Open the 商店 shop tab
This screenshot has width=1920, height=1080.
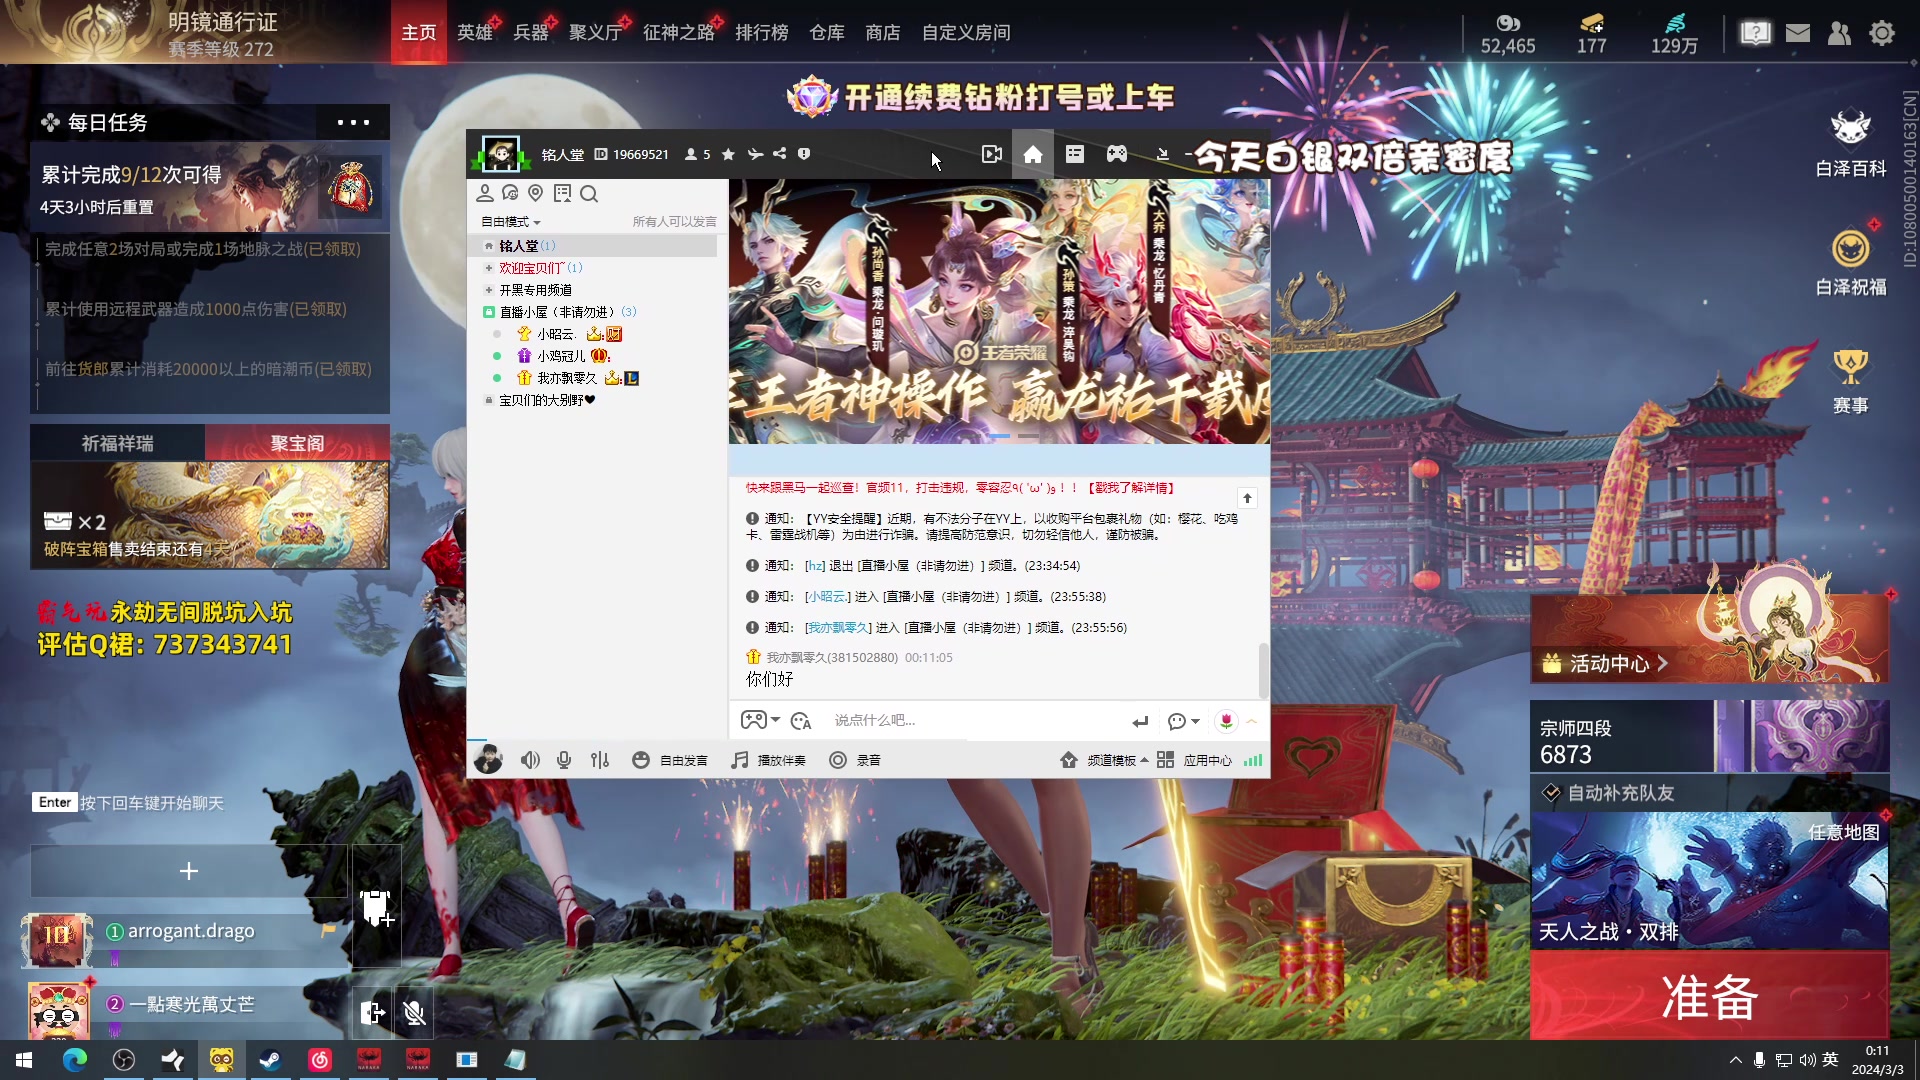882,33
